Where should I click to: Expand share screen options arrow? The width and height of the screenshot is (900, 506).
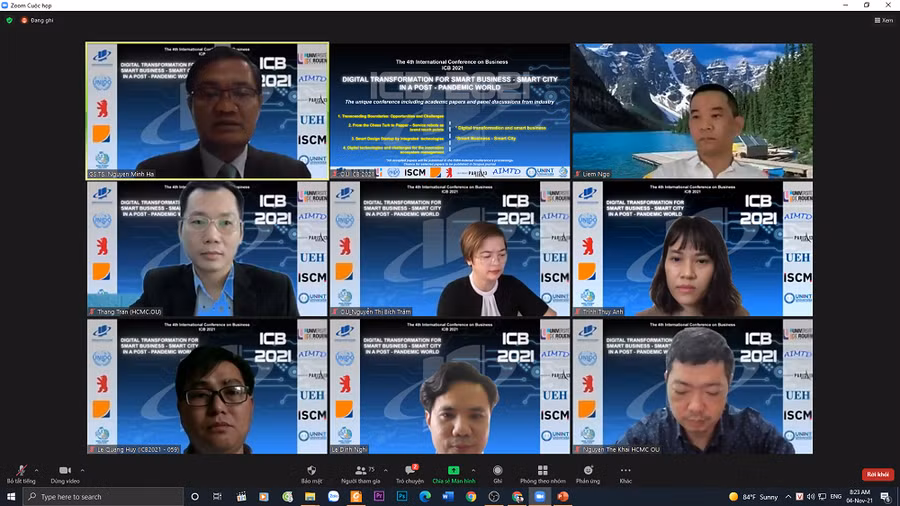tap(474, 470)
